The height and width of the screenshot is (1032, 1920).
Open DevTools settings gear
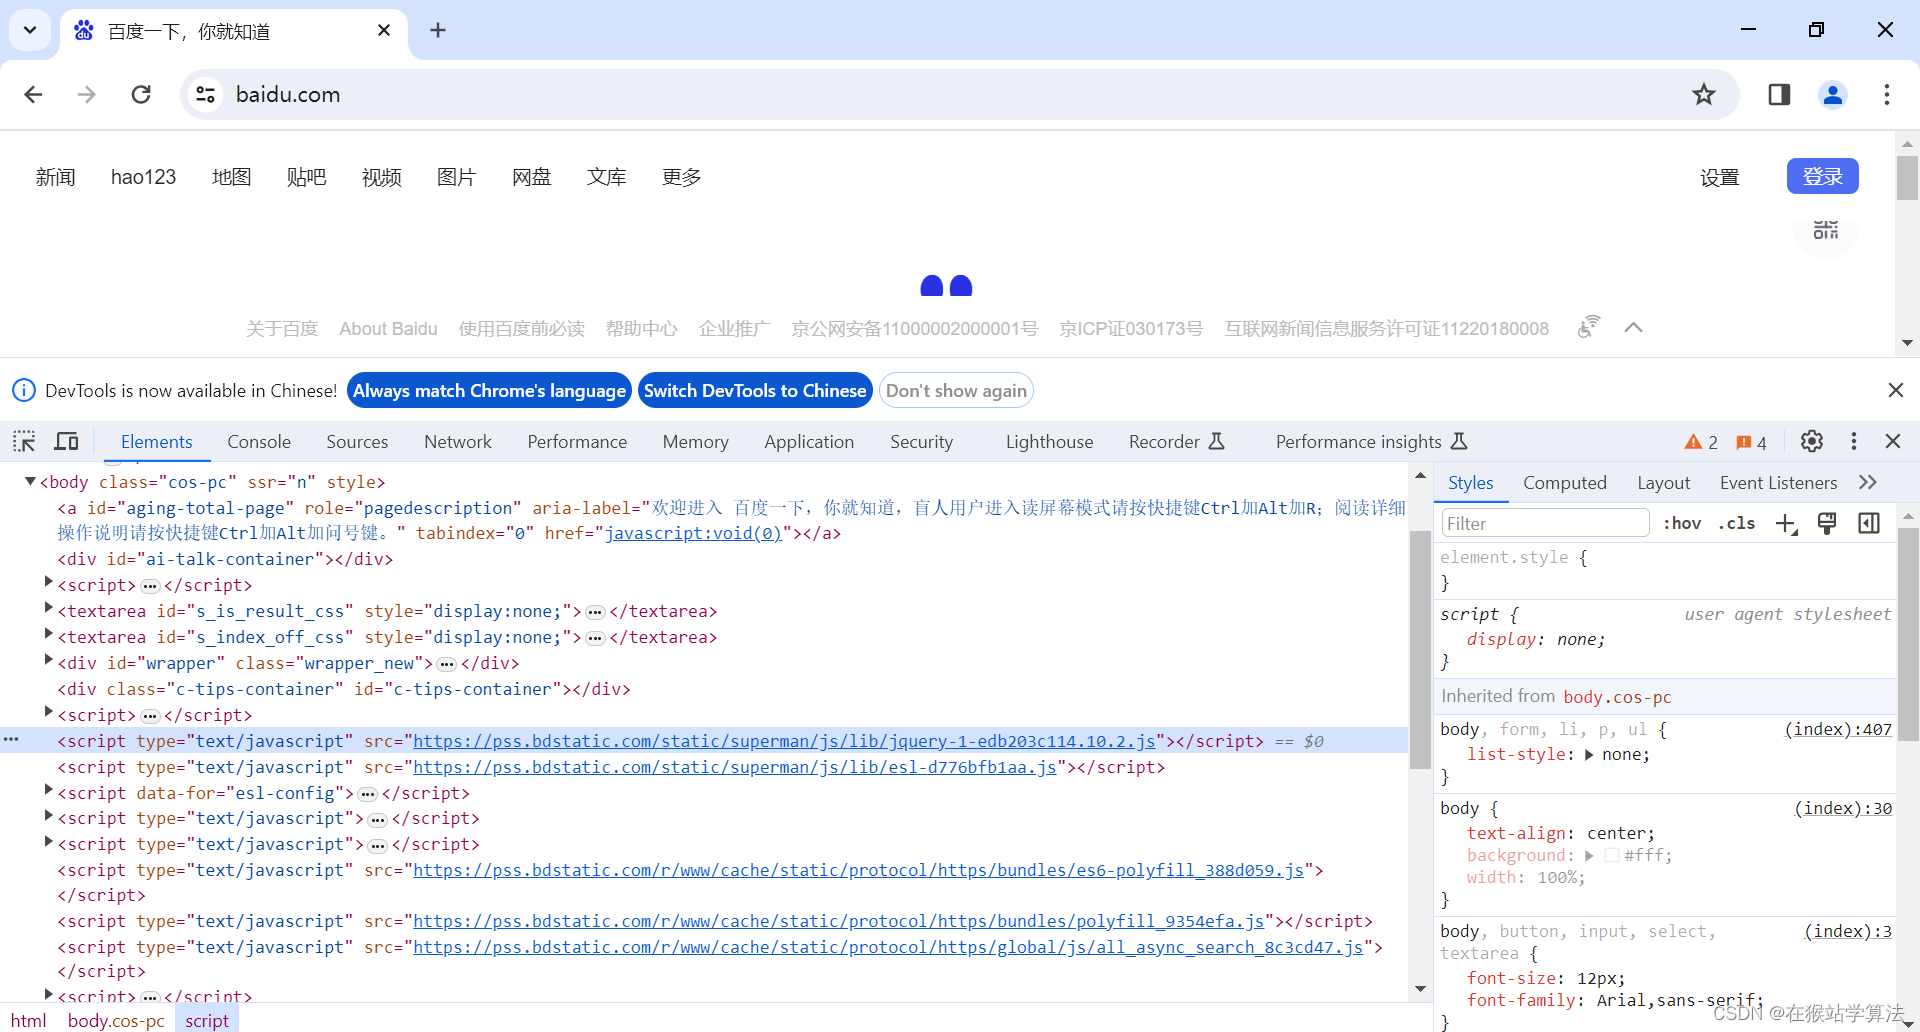(x=1812, y=441)
